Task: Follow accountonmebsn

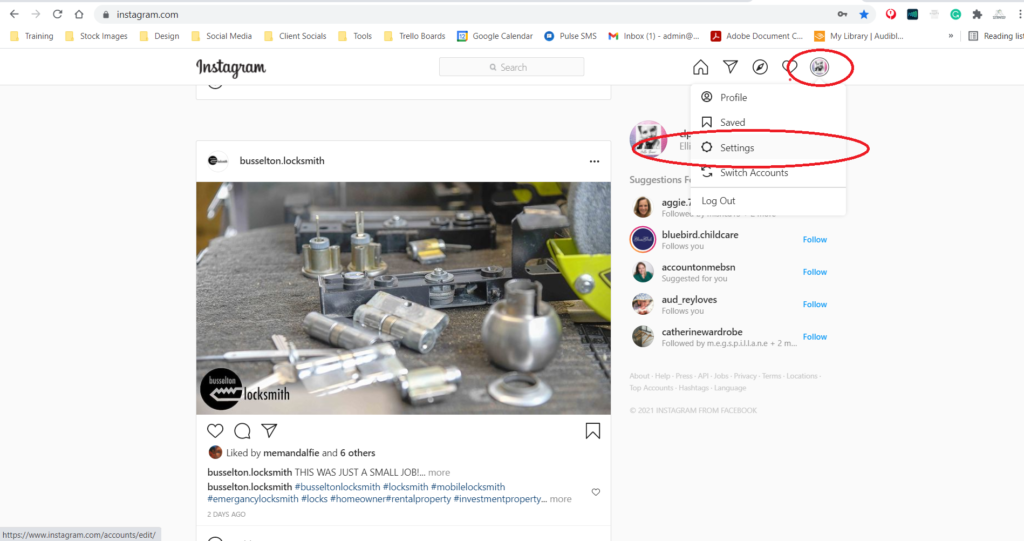Action: click(x=814, y=272)
